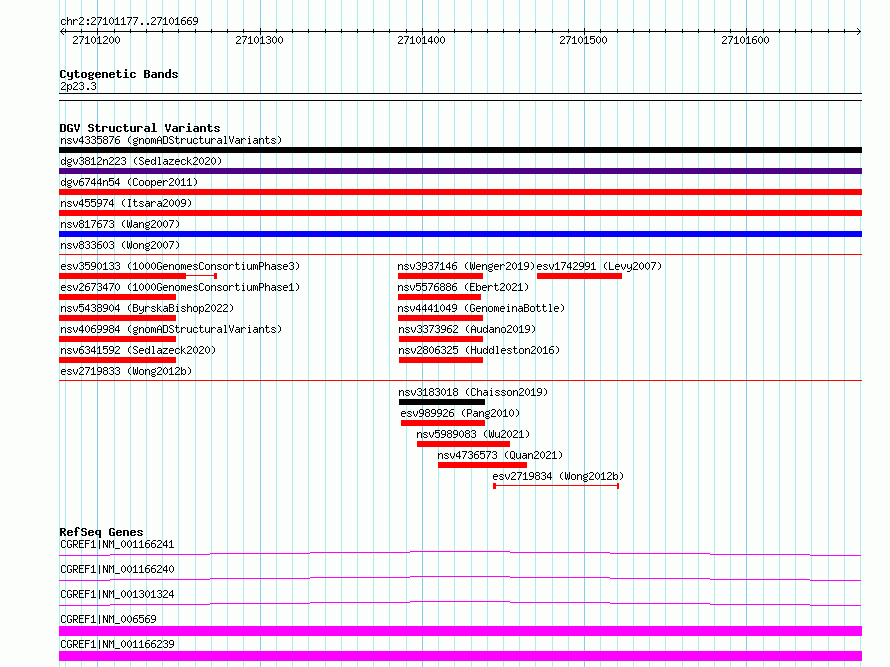Click the purple bar for dgv3812n223

tap(460, 171)
